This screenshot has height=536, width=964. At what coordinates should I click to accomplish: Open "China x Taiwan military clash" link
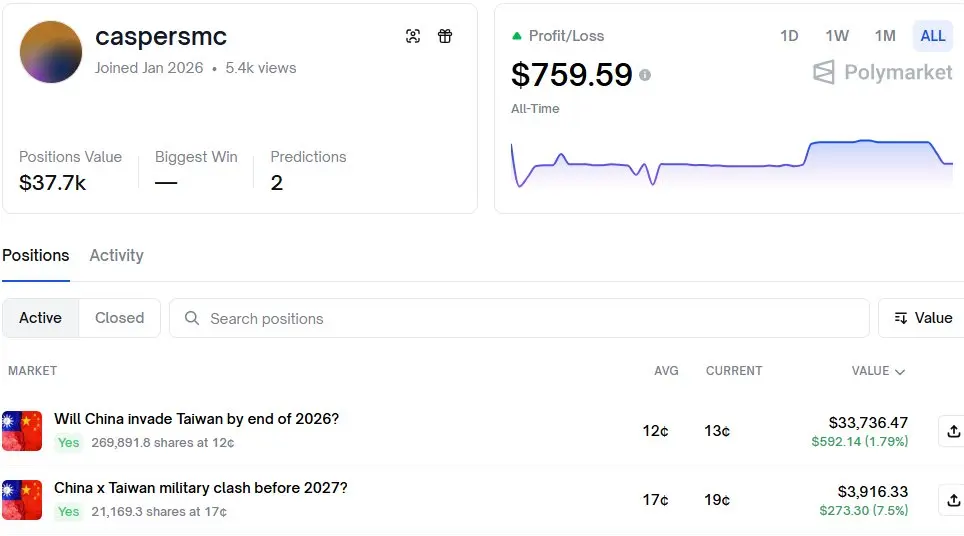[200, 488]
